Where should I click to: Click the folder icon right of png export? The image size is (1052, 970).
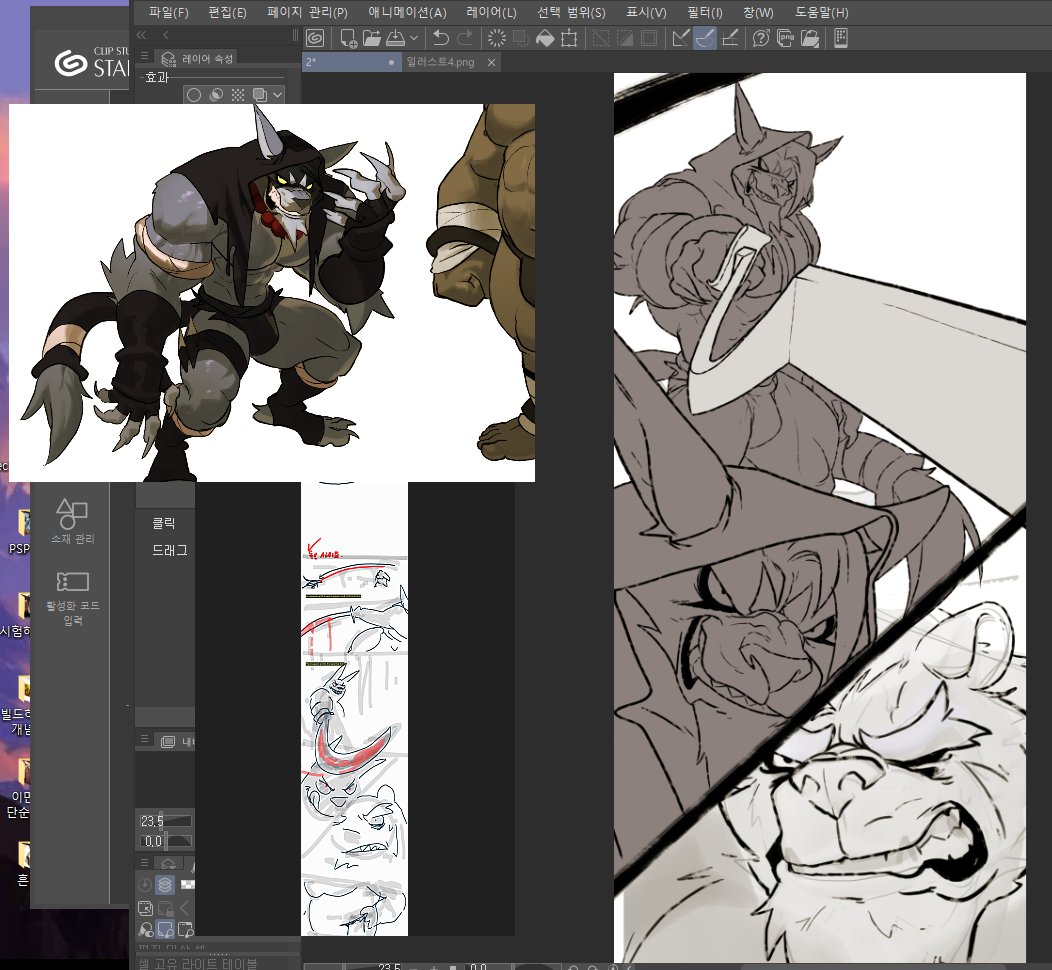click(x=810, y=38)
